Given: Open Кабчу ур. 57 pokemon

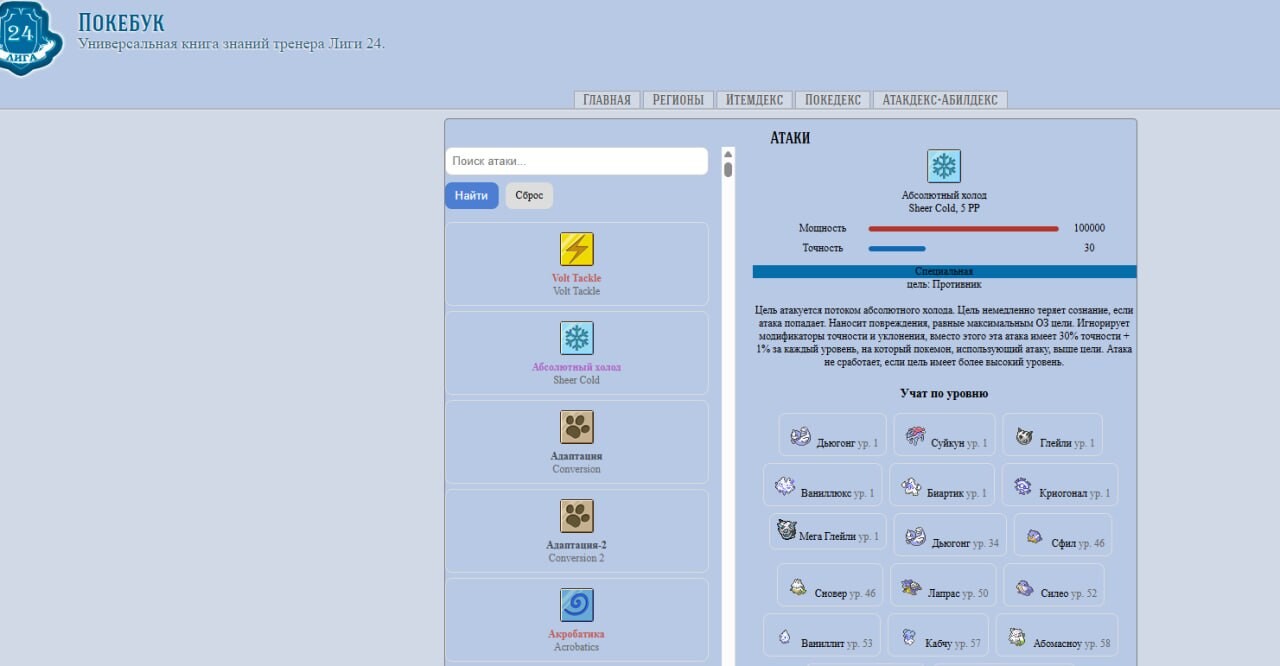Looking at the screenshot, I should coord(938,635).
